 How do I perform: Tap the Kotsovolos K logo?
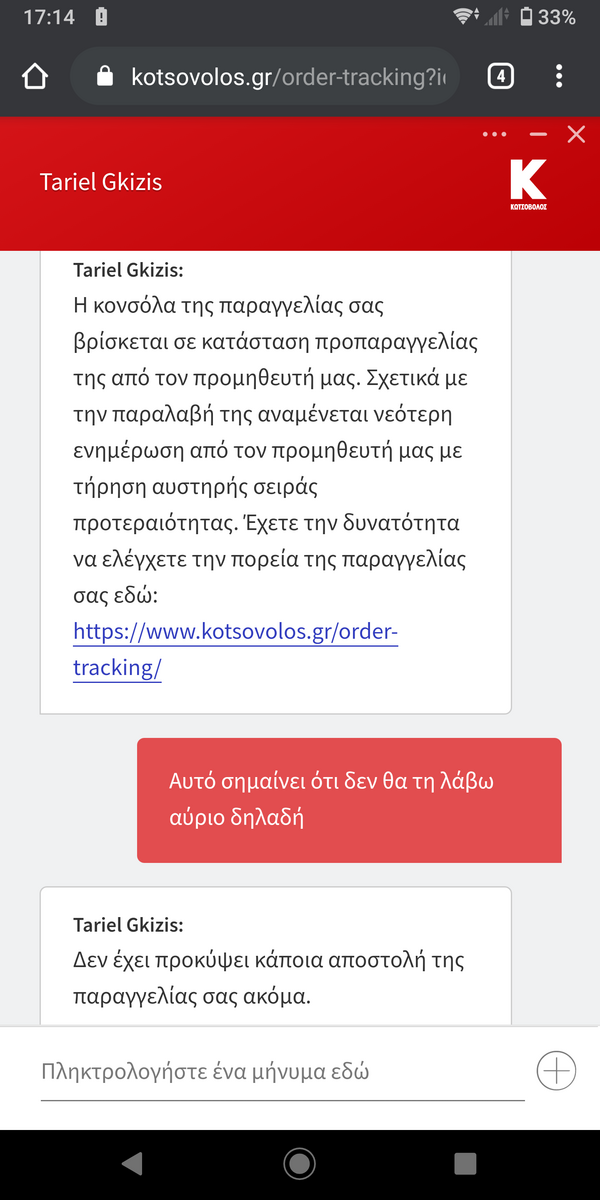pyautogui.click(x=528, y=183)
